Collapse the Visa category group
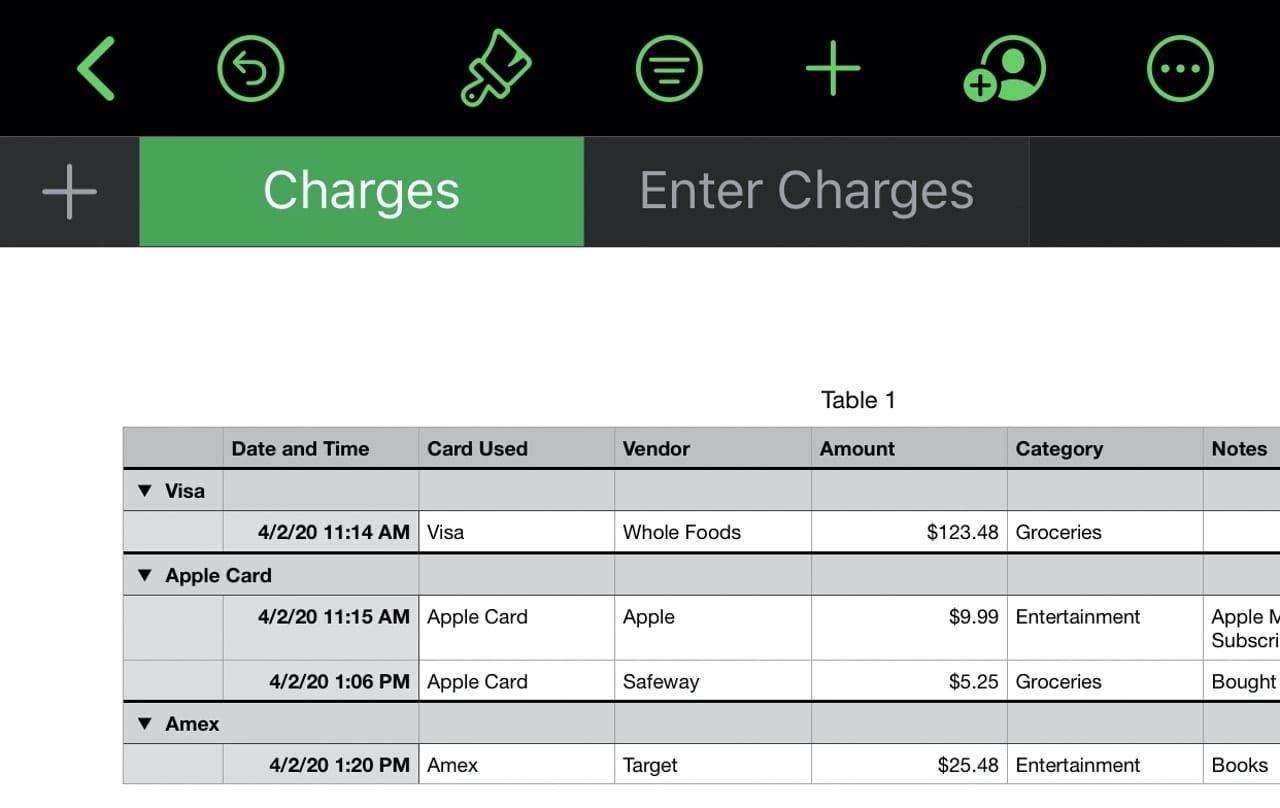The width and height of the screenshot is (1280, 808). [x=146, y=491]
